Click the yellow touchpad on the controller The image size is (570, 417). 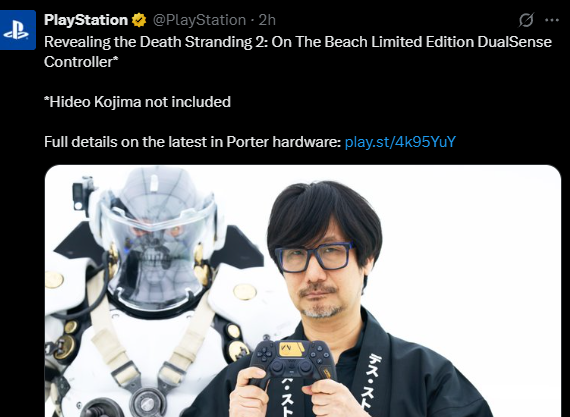(292, 349)
